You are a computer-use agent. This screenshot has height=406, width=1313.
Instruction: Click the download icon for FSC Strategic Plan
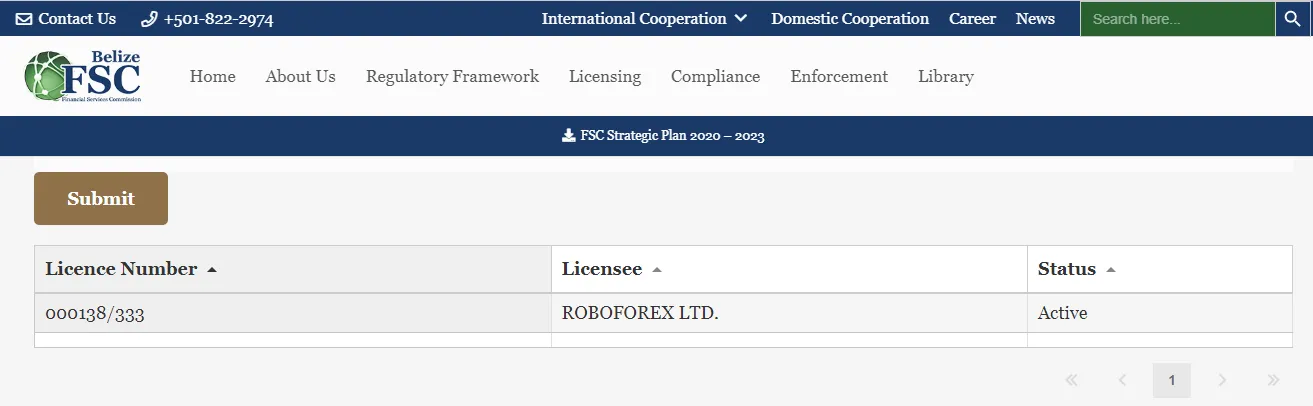click(x=568, y=136)
